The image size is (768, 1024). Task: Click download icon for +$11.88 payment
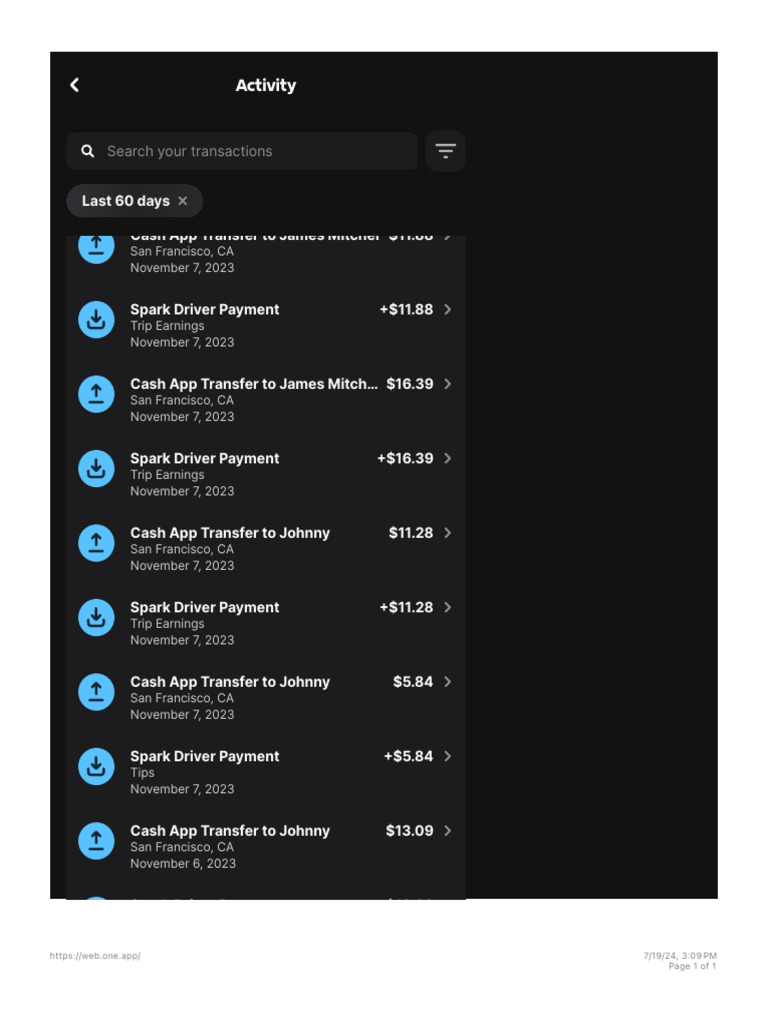coord(97,319)
